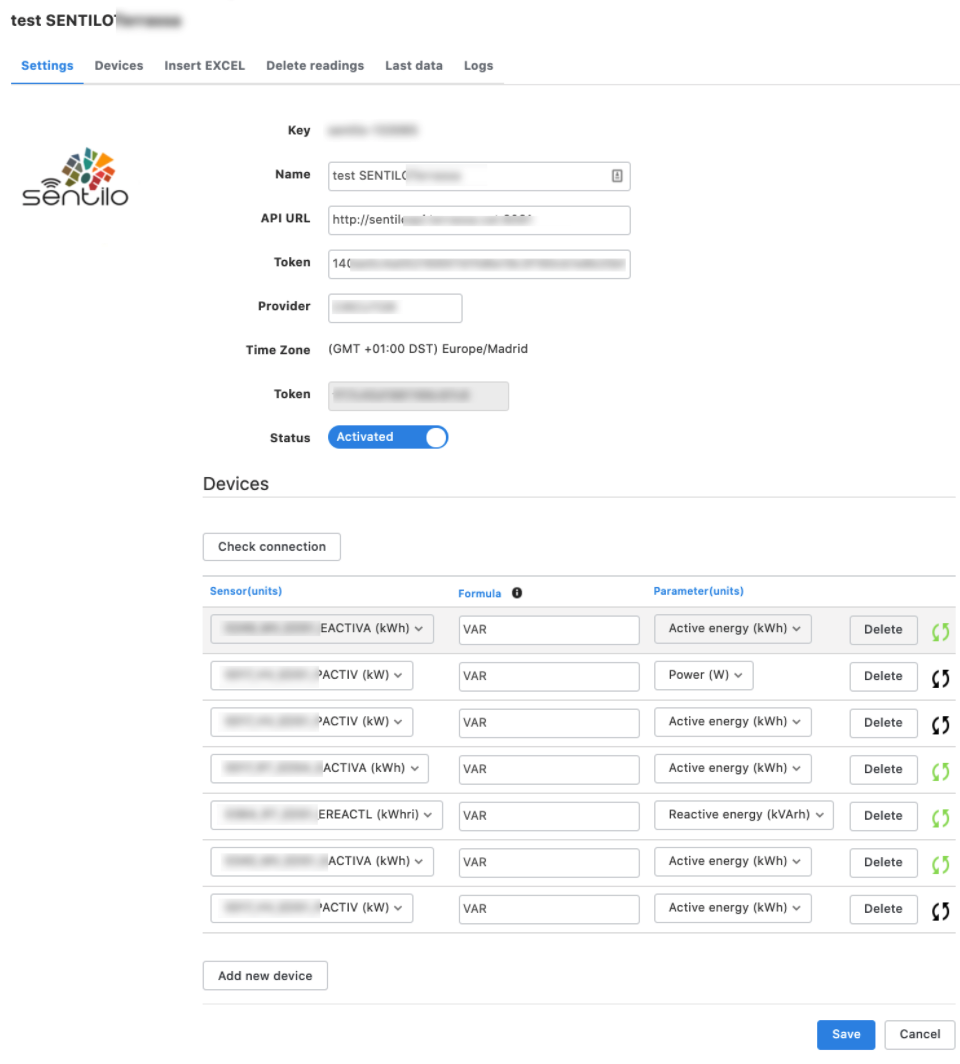Sort by the Sensor(units) column header

pyautogui.click(x=246, y=591)
